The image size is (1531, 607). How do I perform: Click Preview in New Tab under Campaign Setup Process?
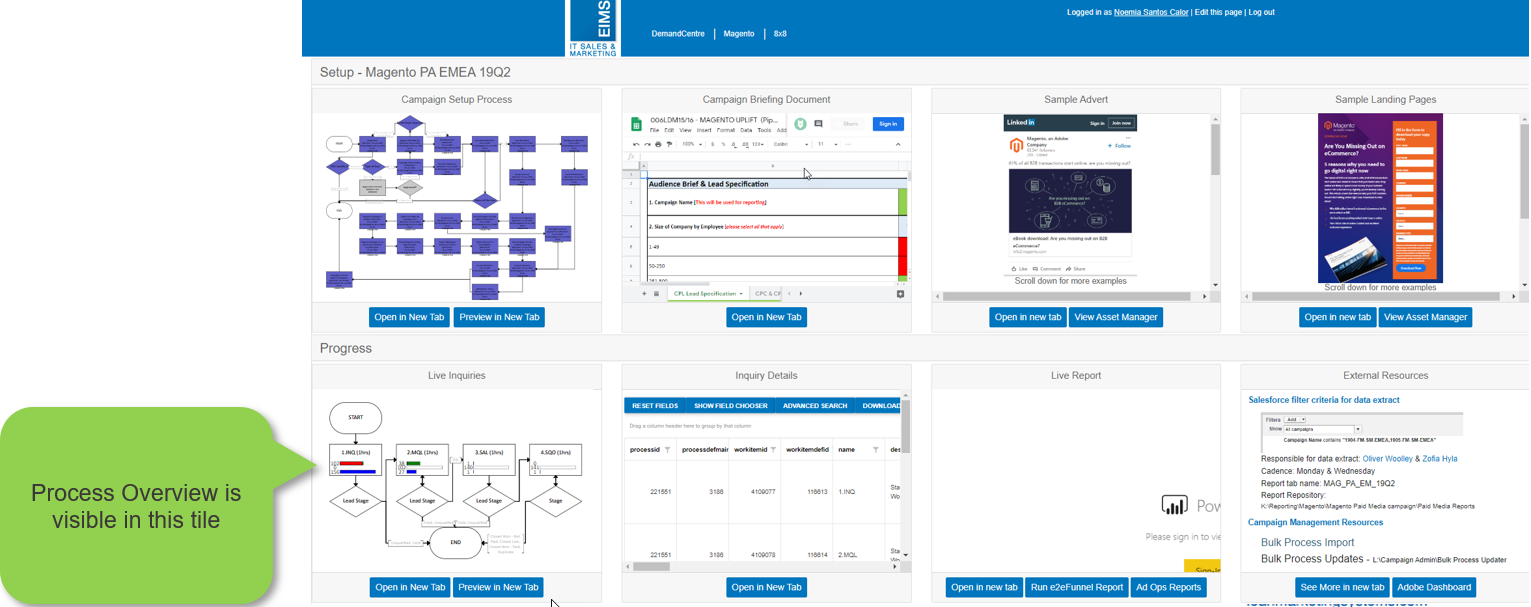(x=499, y=317)
